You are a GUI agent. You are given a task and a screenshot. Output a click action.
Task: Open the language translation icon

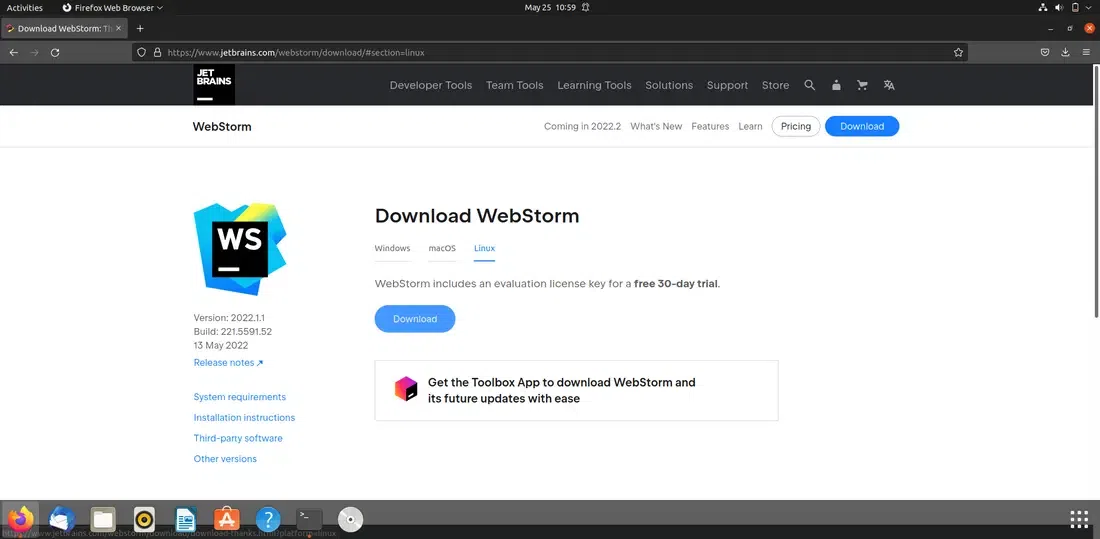click(x=889, y=85)
